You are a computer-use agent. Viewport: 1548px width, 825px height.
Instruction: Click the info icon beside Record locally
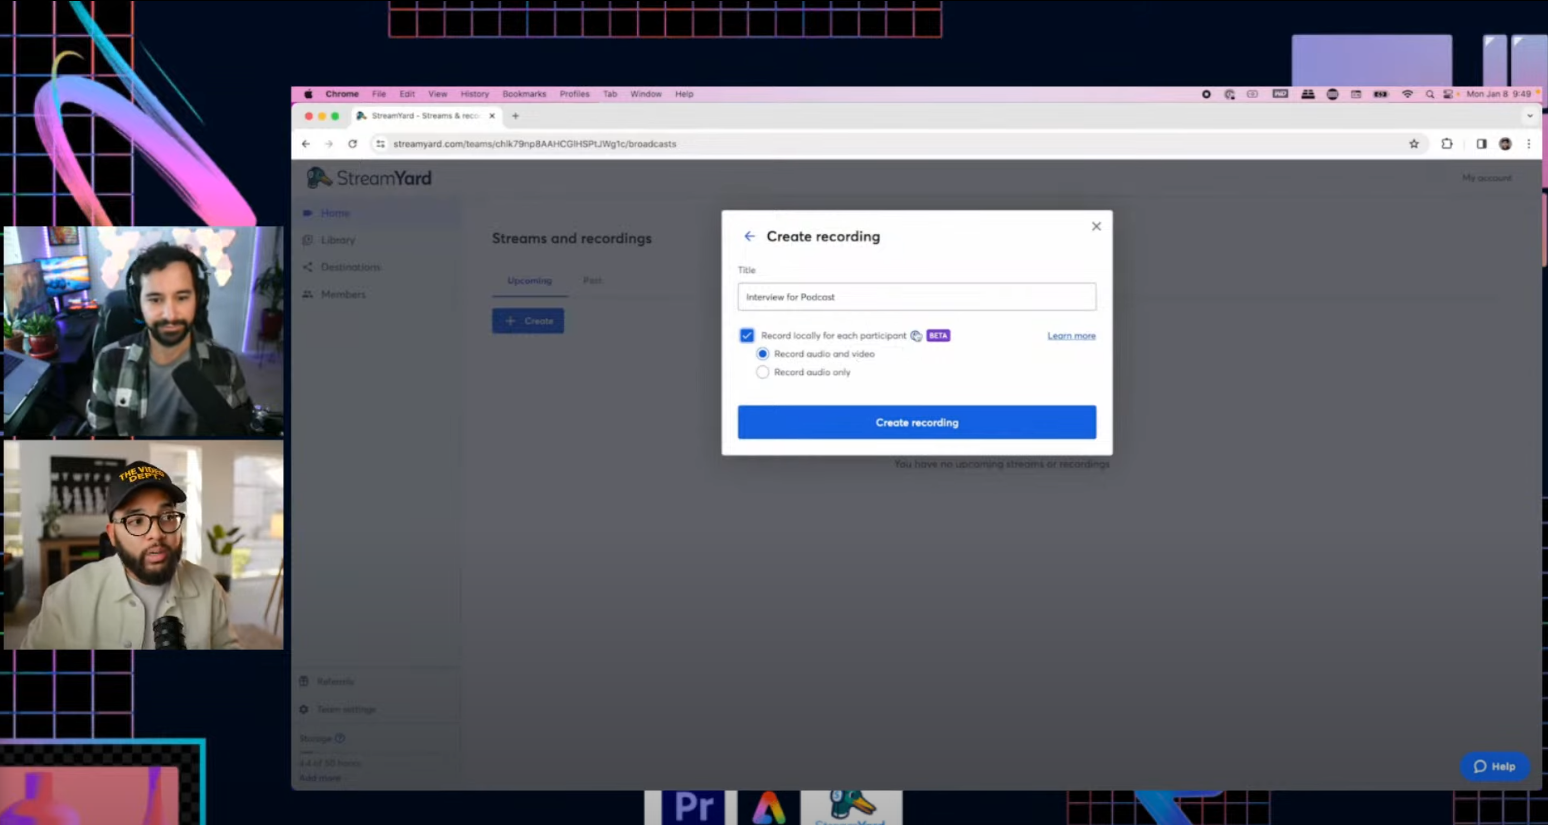[916, 336]
